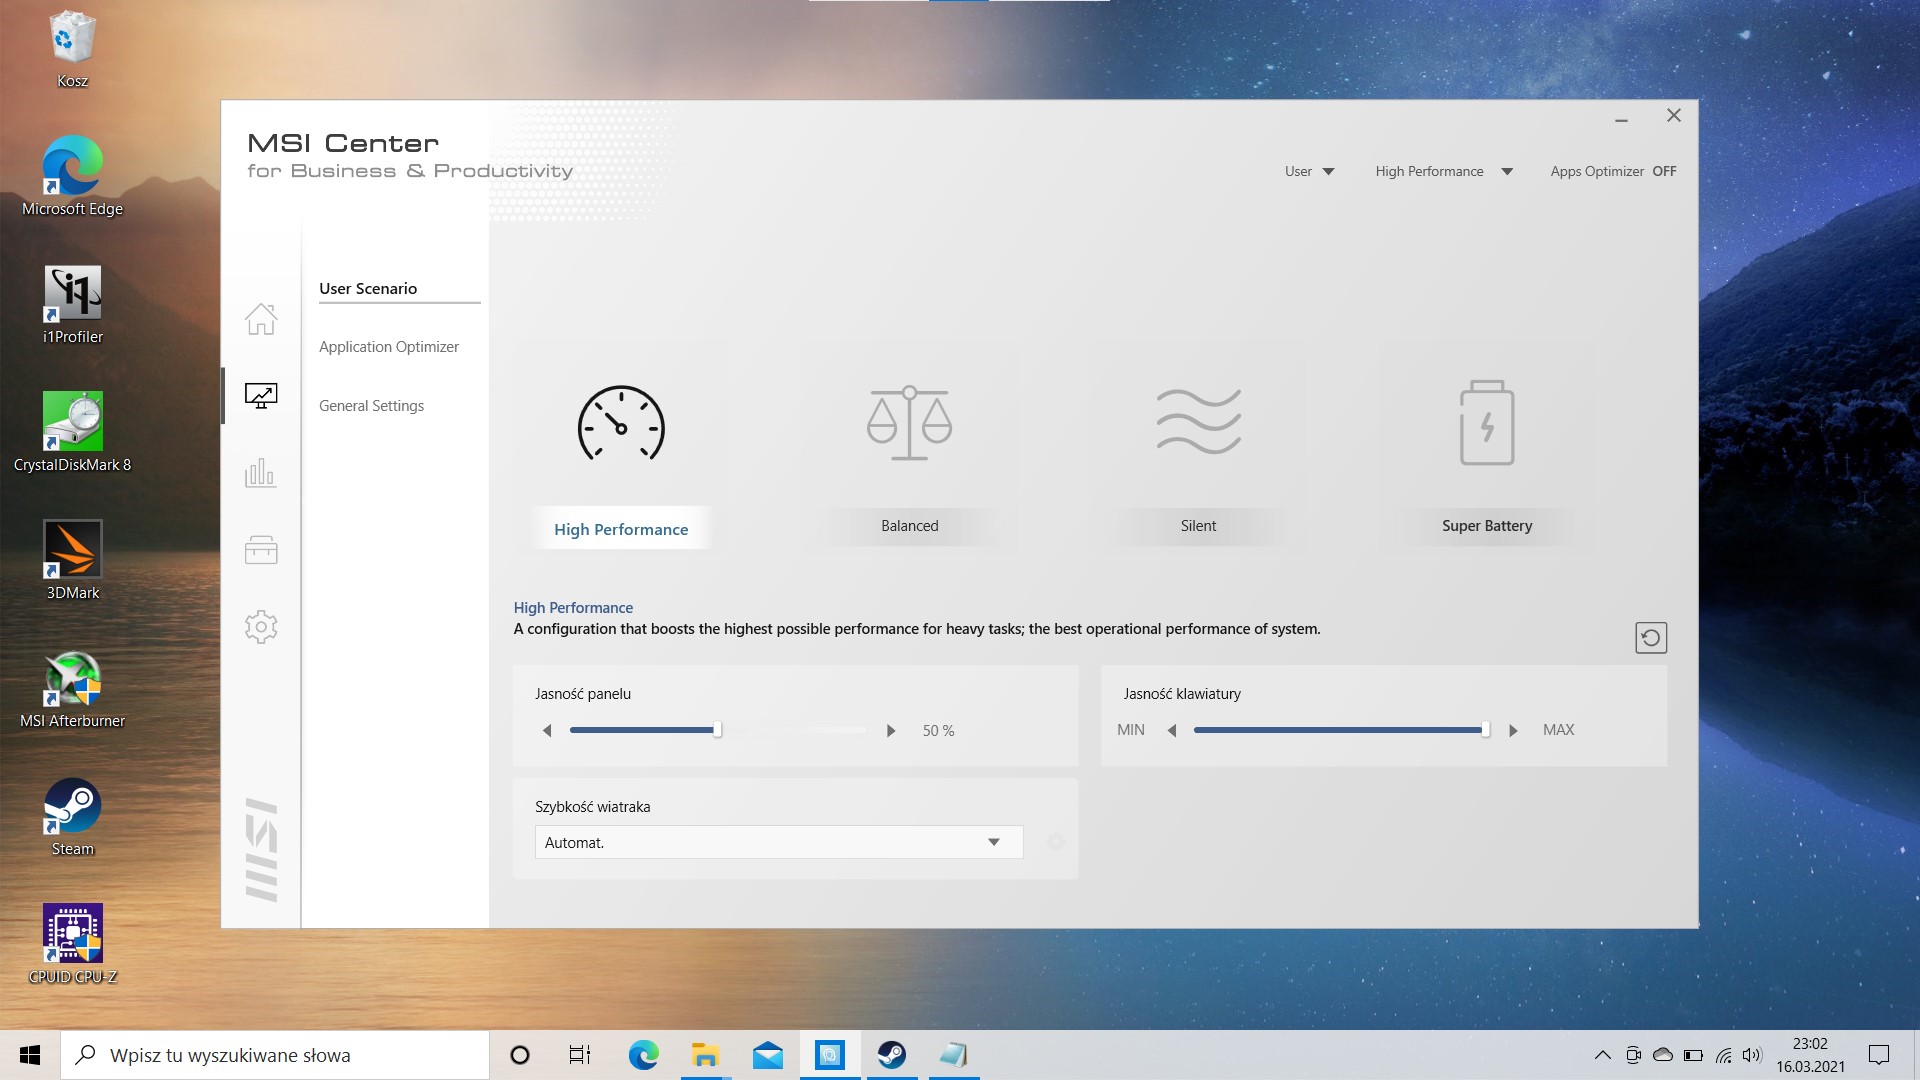
Task: Switch to Application Optimizer tab
Action: [x=389, y=347]
